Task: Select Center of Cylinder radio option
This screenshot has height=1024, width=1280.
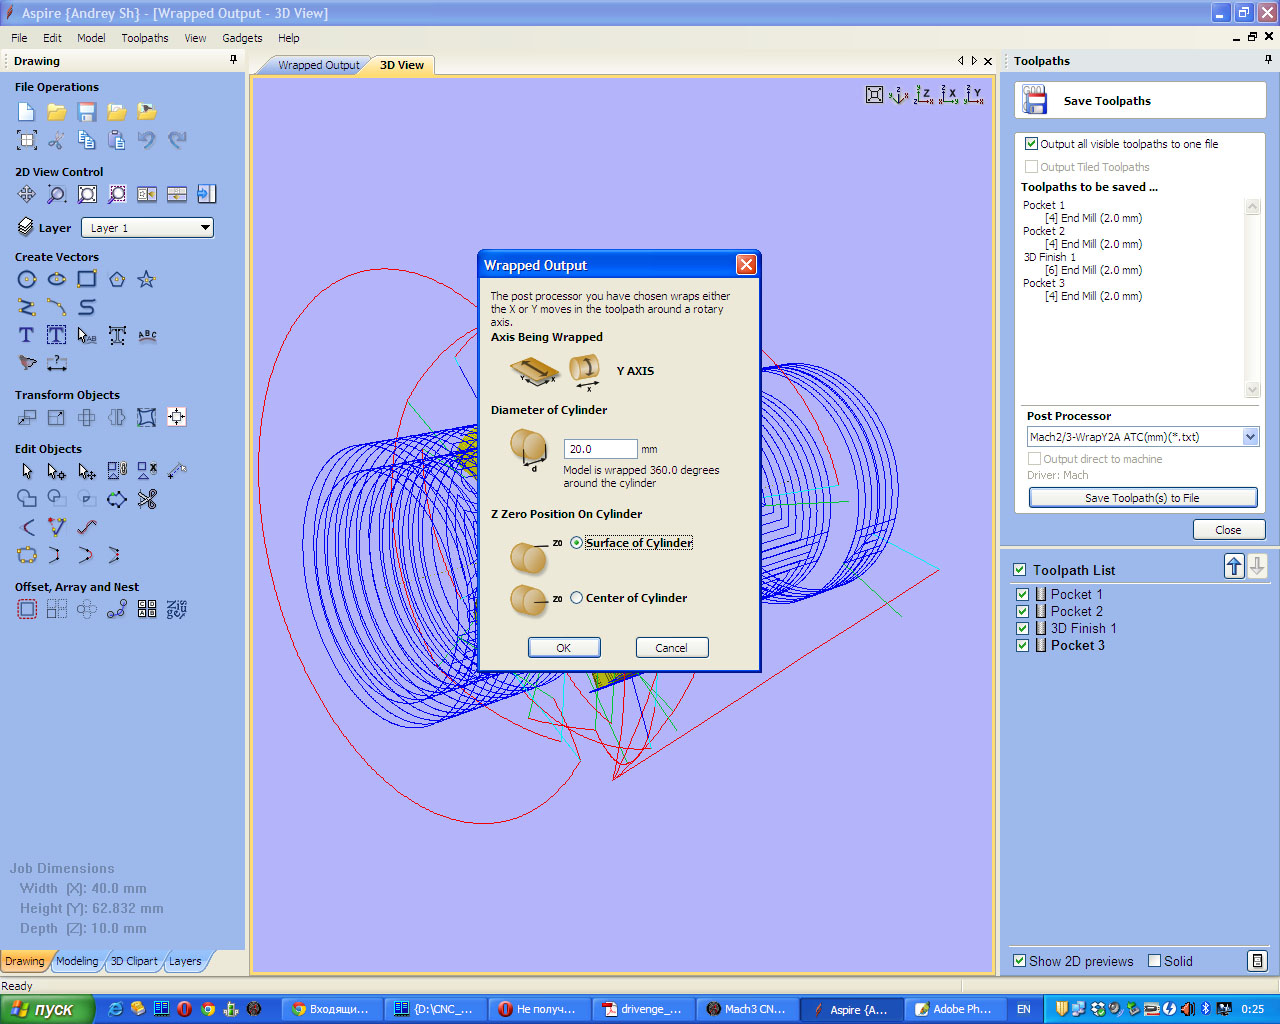Action: (577, 598)
